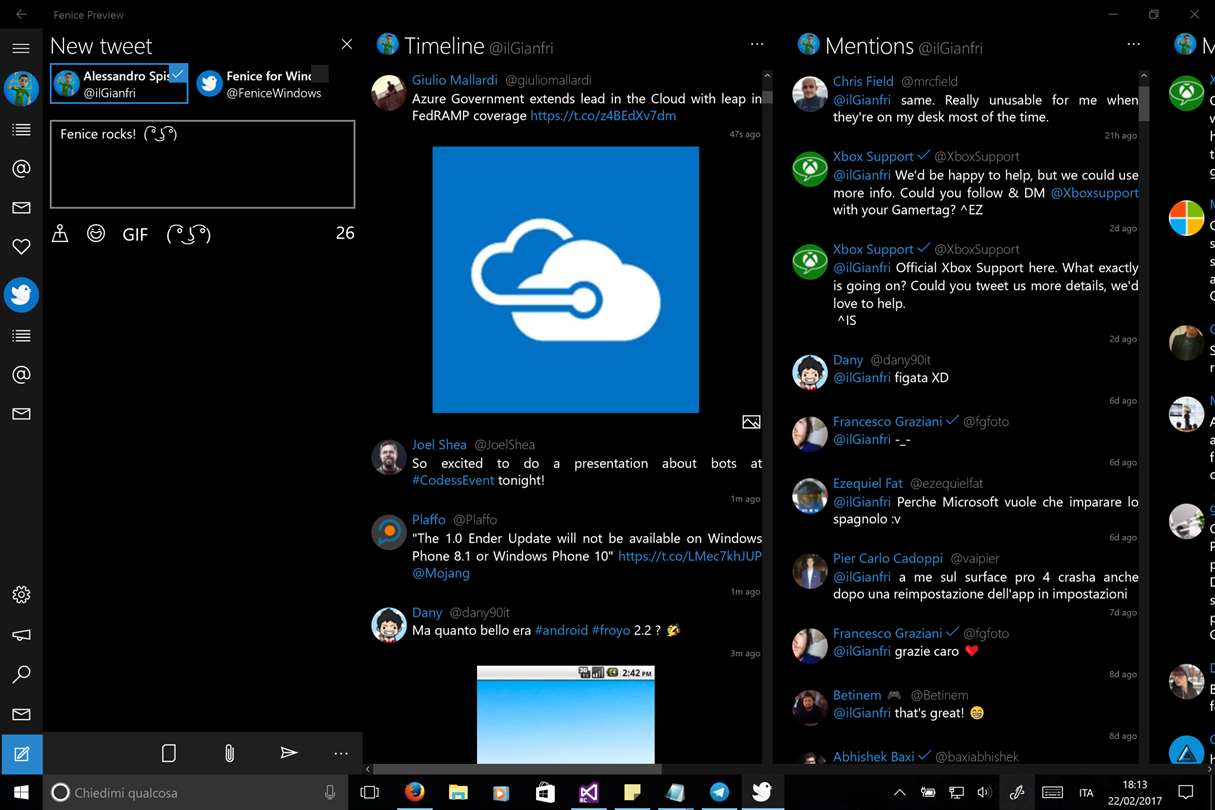The height and width of the screenshot is (810, 1215).
Task: Open Betinem profile name in Mentions
Action: click(859, 695)
